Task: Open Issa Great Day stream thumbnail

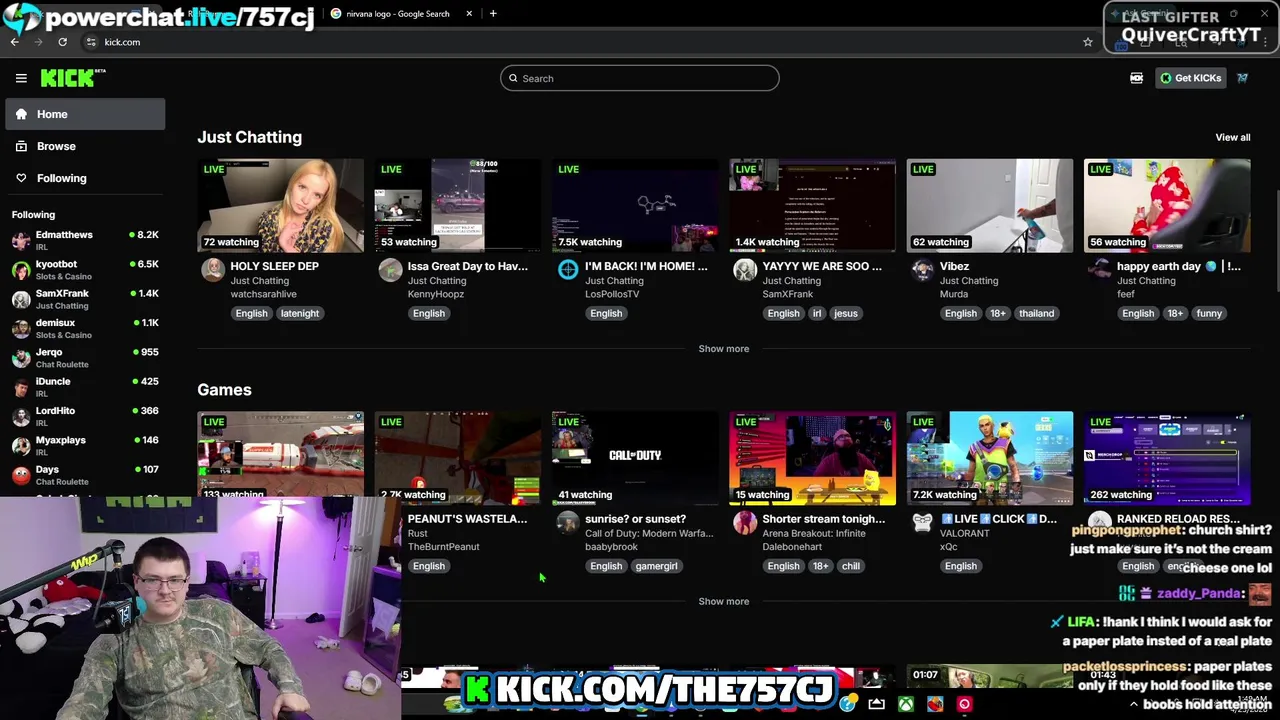Action: 458,205
